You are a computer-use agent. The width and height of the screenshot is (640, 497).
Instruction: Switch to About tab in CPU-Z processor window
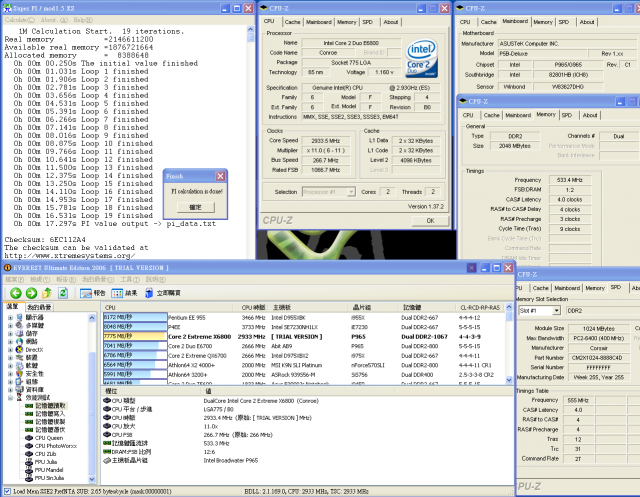[391, 22]
